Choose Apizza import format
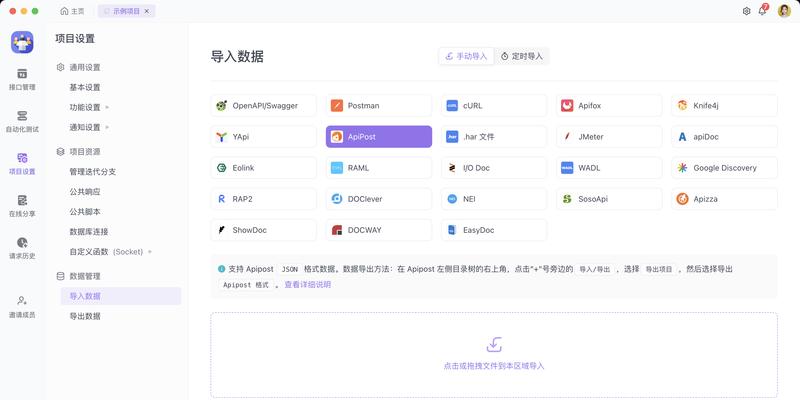Image resolution: width=800 pixels, height=400 pixels. pos(724,199)
